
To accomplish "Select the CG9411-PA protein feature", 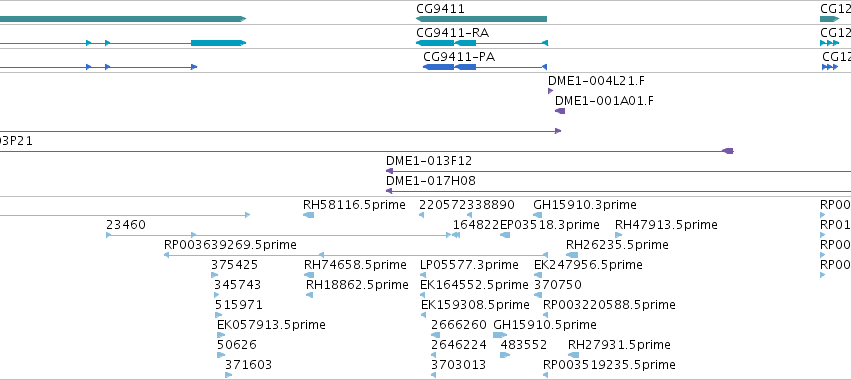I will pyautogui.click(x=485, y=67).
